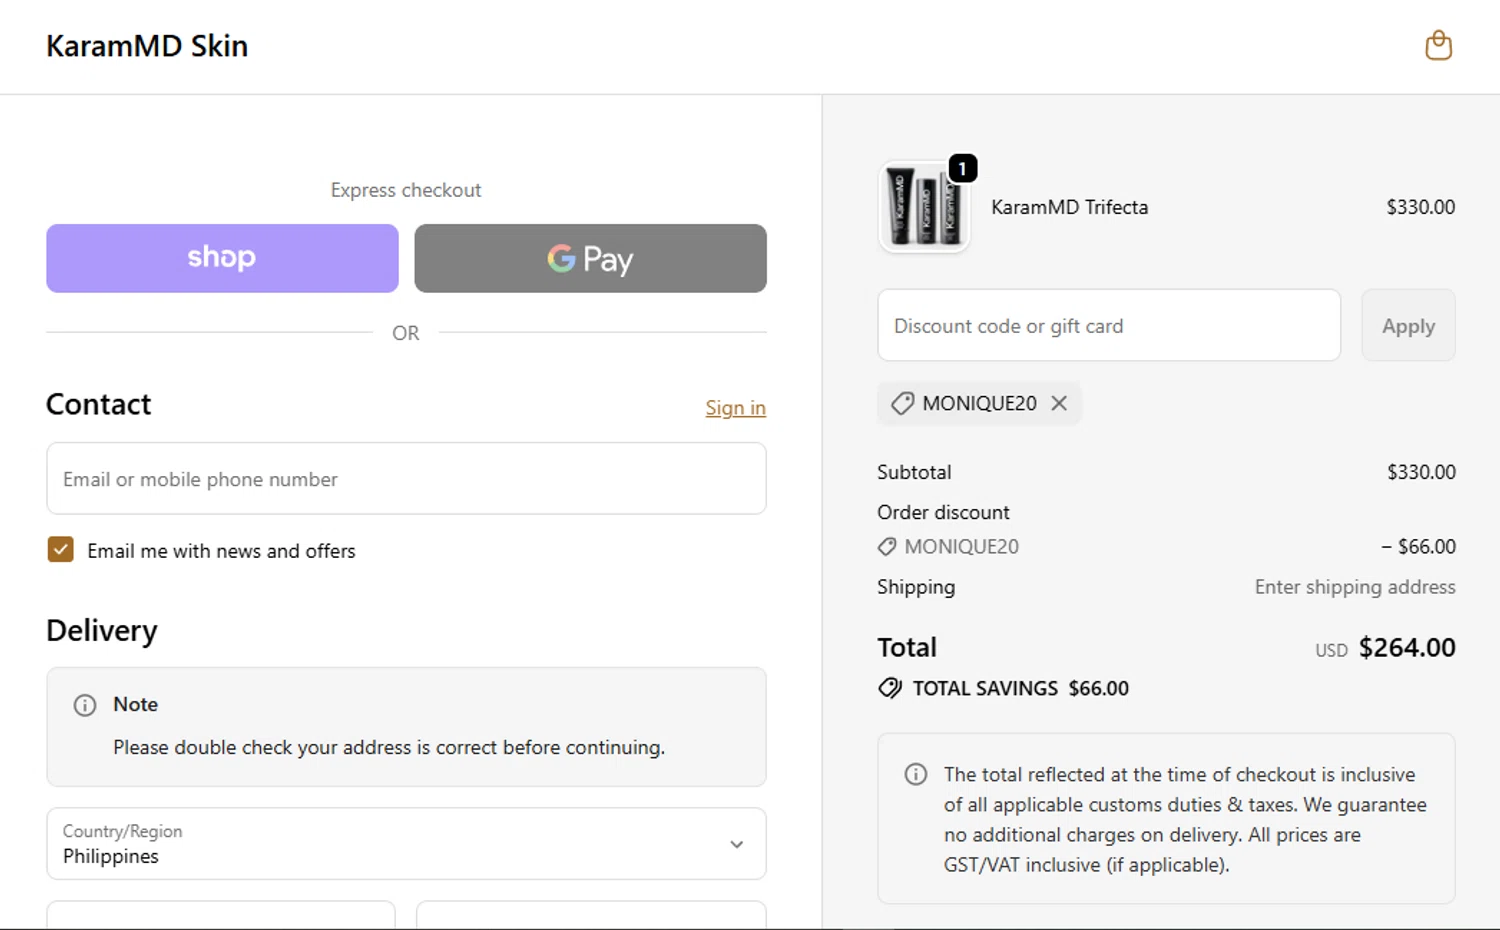Click the KaramMD Trifecta product thumbnail
This screenshot has height=930, width=1500.
924,207
